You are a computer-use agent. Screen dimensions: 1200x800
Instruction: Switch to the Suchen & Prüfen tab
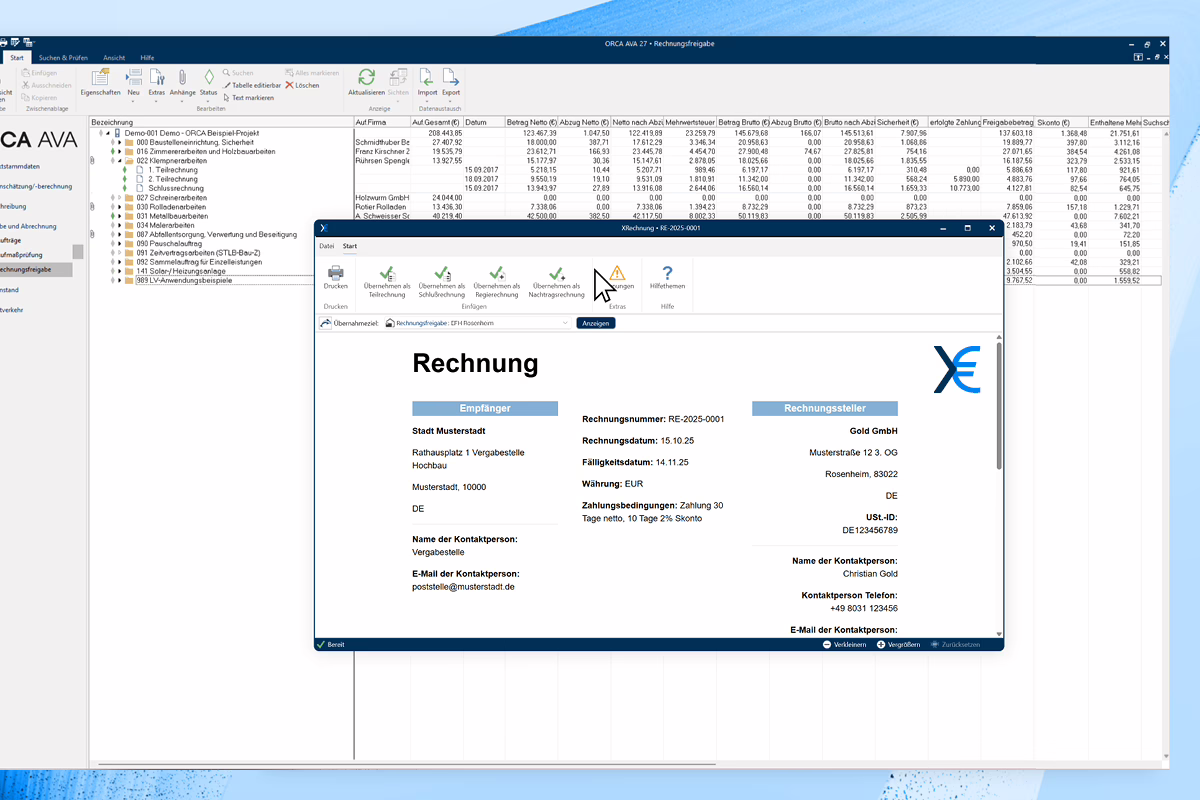(63, 58)
